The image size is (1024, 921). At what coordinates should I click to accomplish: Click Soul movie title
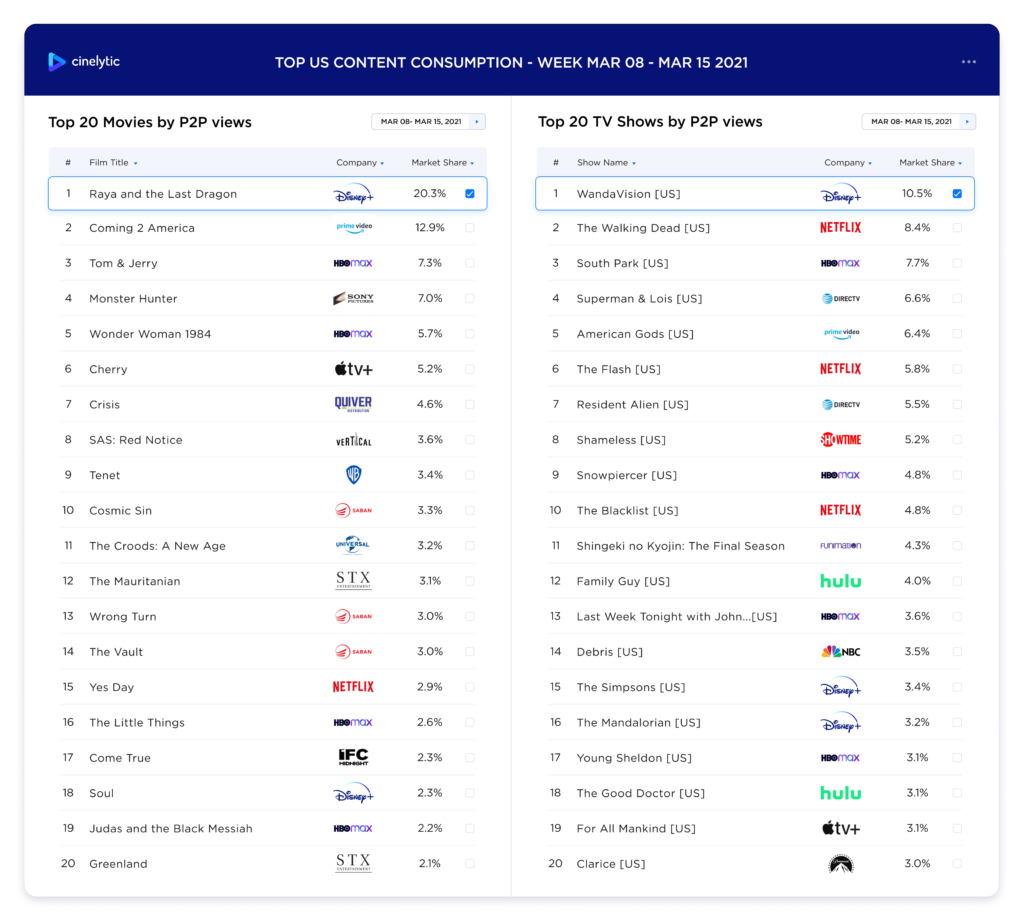tap(101, 793)
